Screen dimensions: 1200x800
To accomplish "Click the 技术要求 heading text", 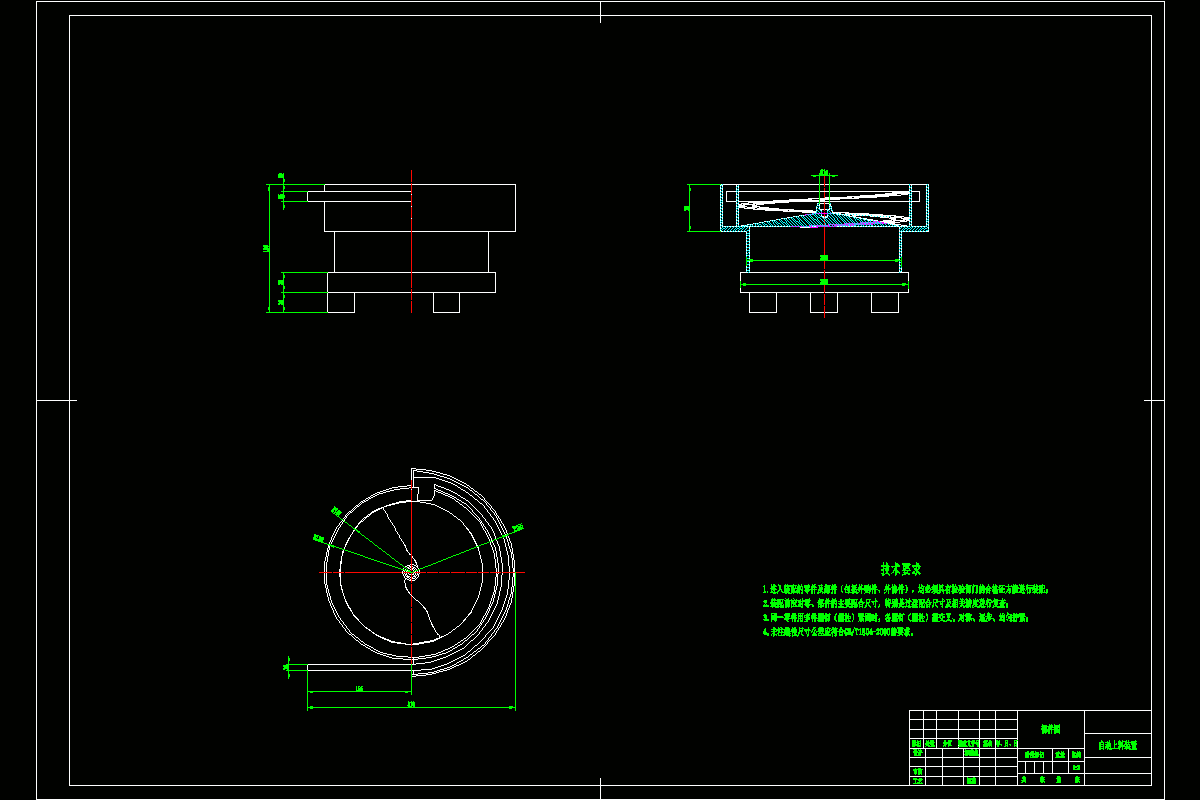I will (901, 568).
